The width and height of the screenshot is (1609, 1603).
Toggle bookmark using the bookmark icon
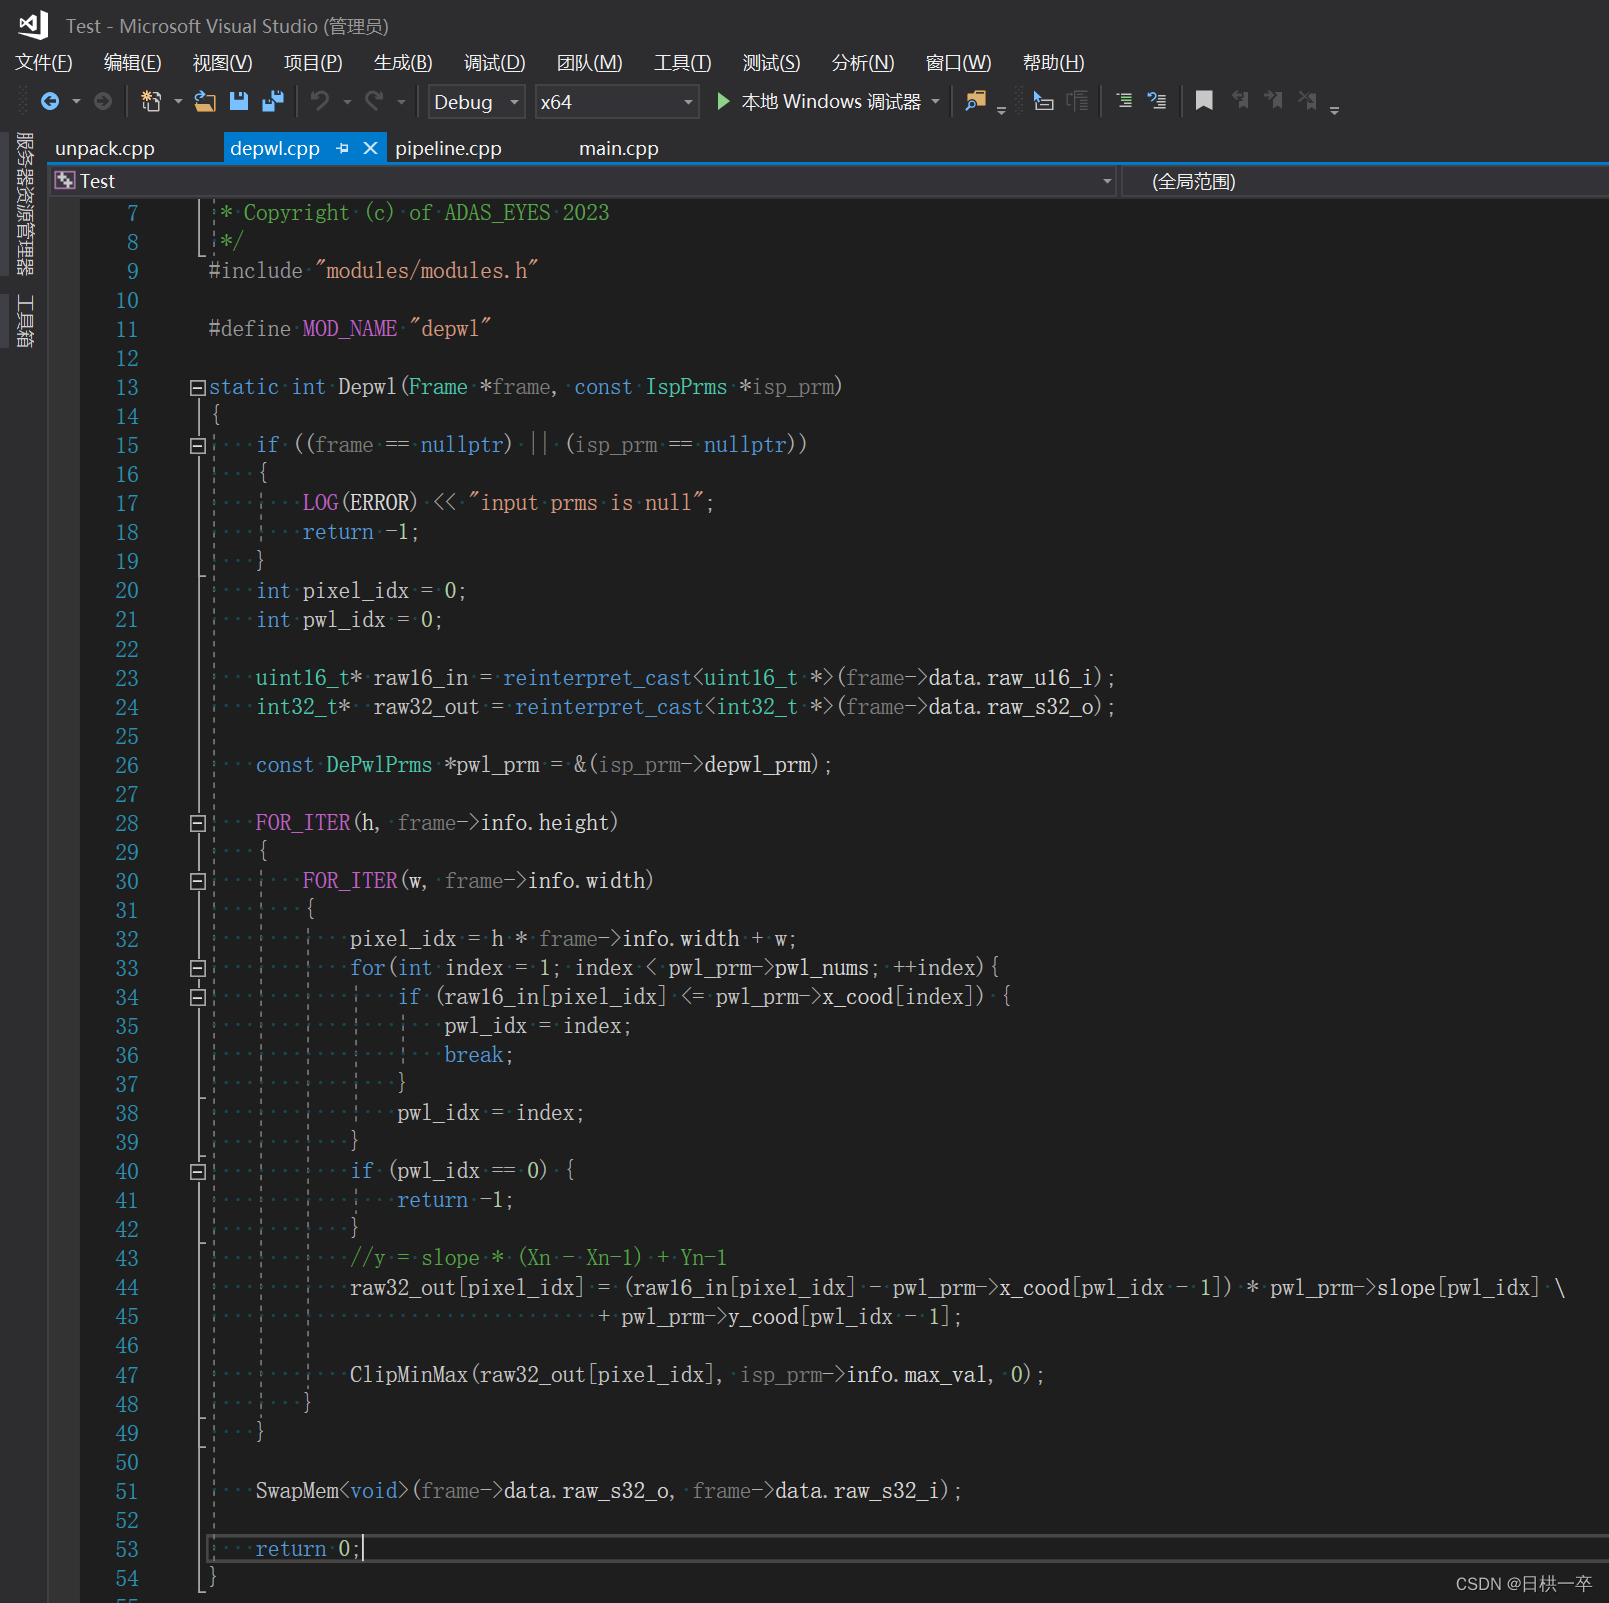tap(1204, 101)
